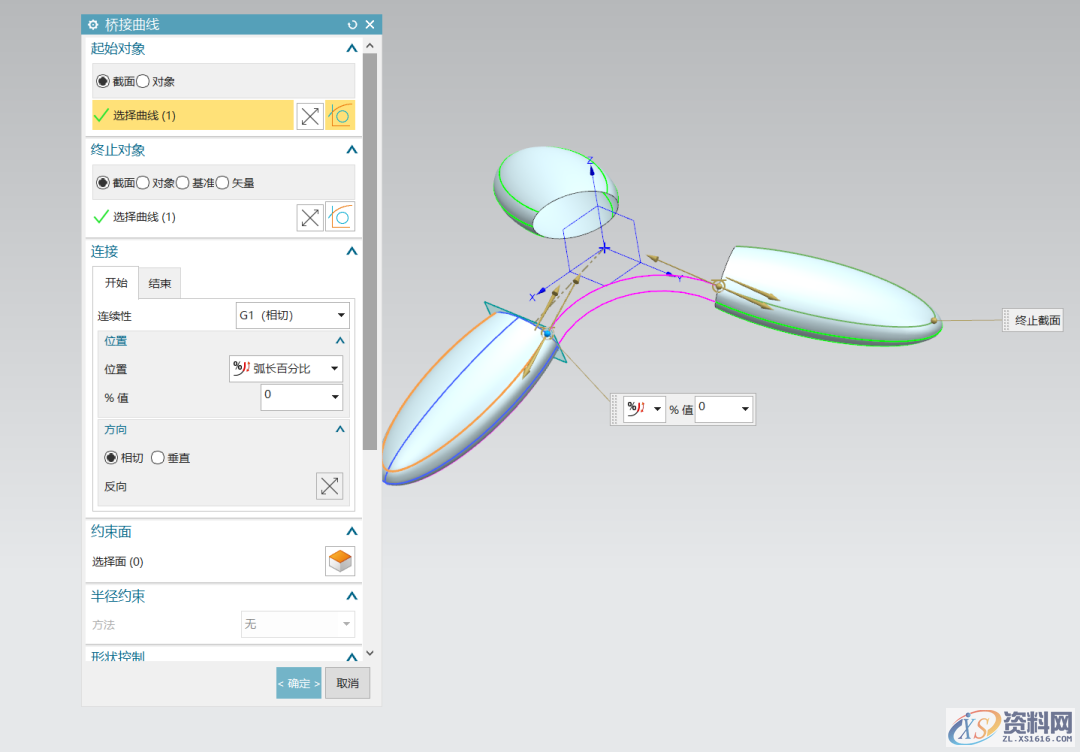Open the 位置 弧长百分比 dropdown
This screenshot has width=1080, height=752.
pos(286,368)
